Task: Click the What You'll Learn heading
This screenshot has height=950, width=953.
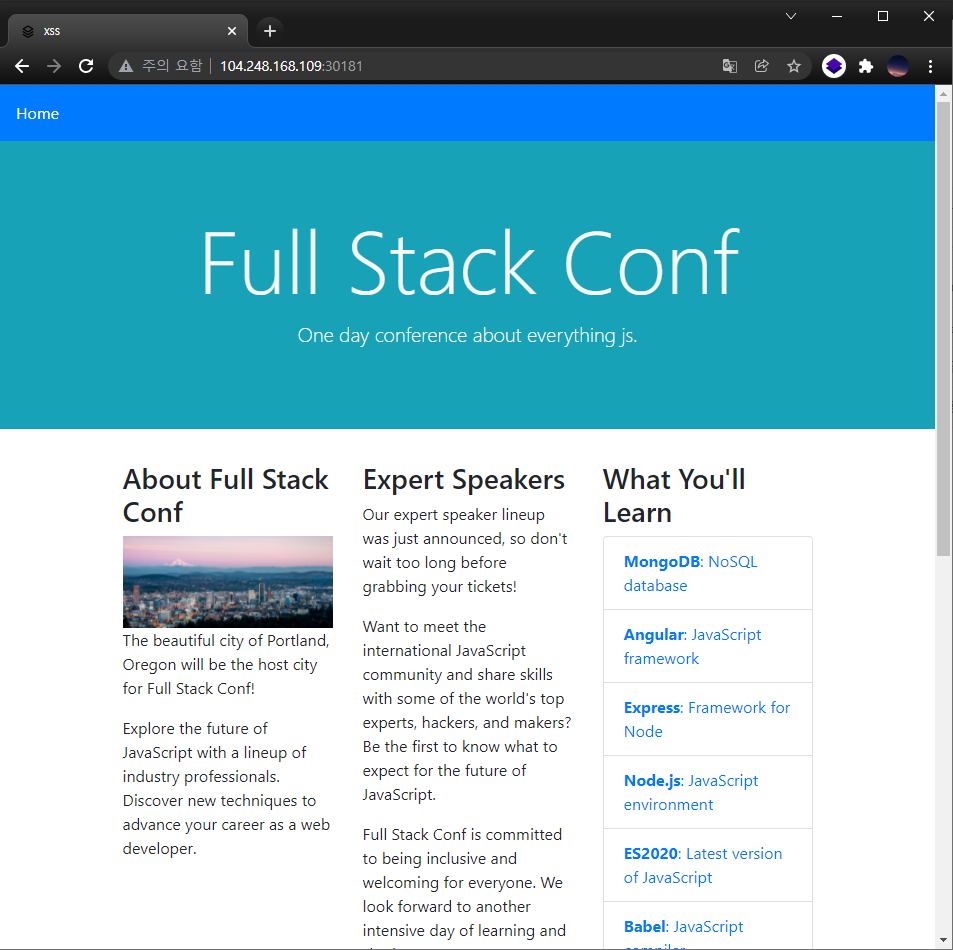Action: pos(674,496)
